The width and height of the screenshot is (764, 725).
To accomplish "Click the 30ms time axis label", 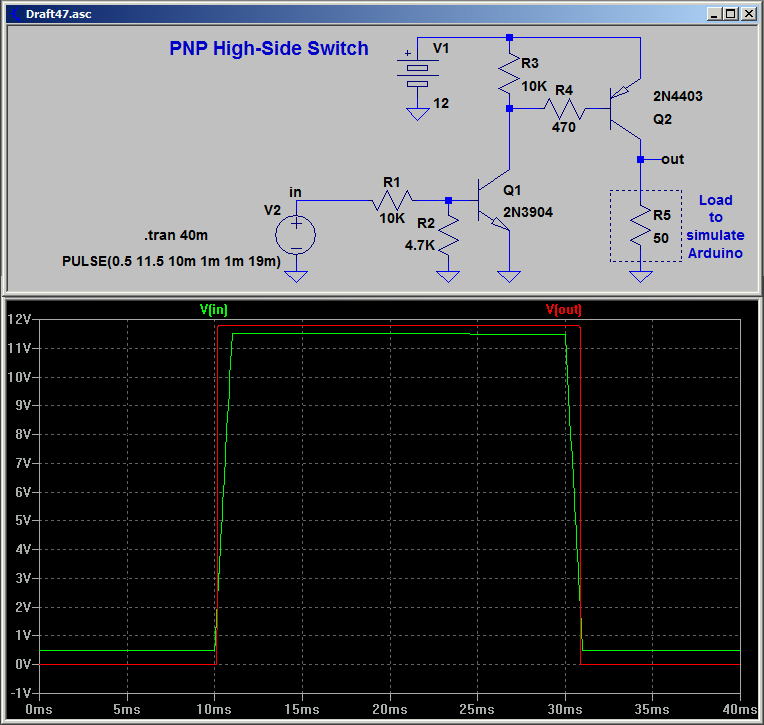I will (565, 709).
